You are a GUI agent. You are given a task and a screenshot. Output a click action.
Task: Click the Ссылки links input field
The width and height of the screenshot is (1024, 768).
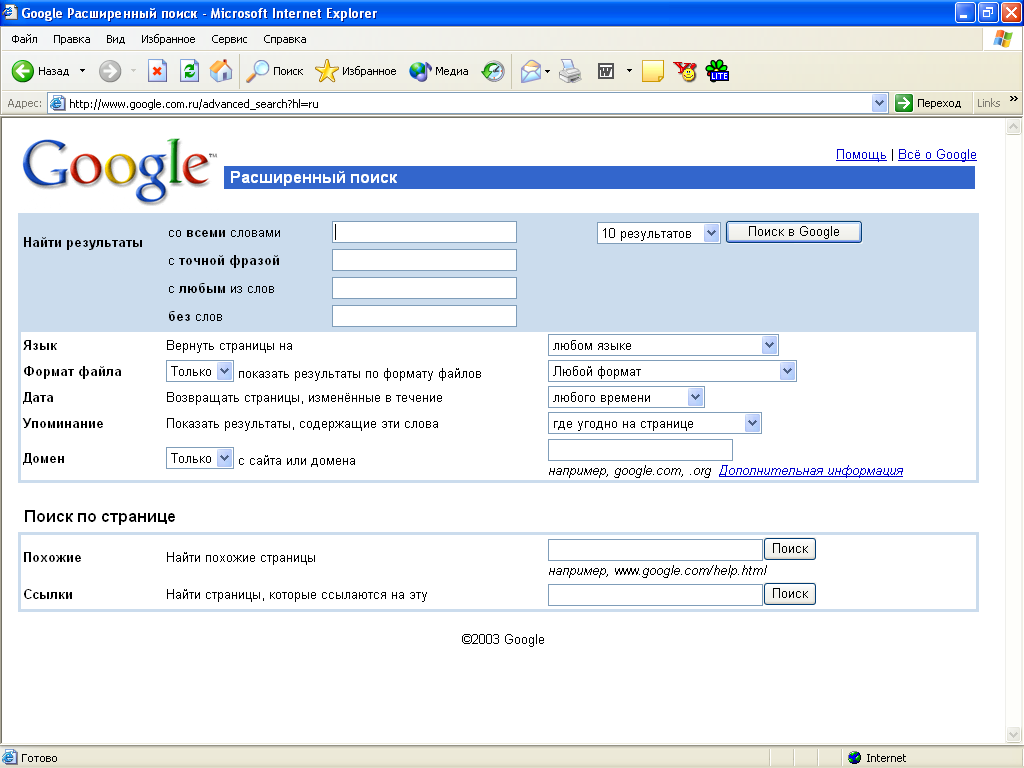[x=655, y=594]
